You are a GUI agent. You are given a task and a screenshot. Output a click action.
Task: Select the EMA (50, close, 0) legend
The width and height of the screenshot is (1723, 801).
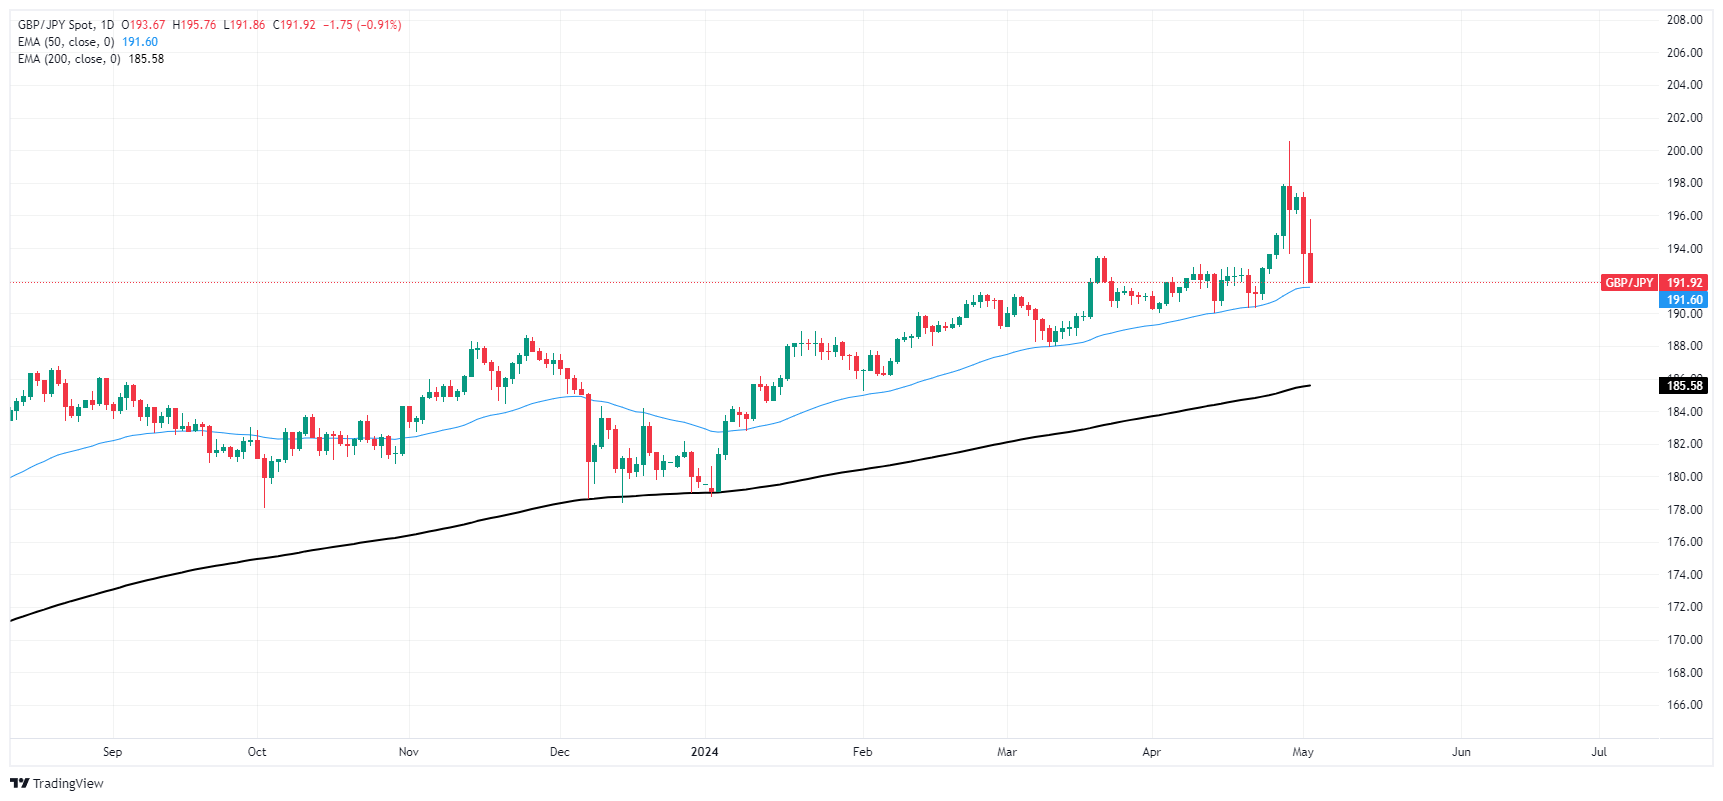click(x=66, y=42)
